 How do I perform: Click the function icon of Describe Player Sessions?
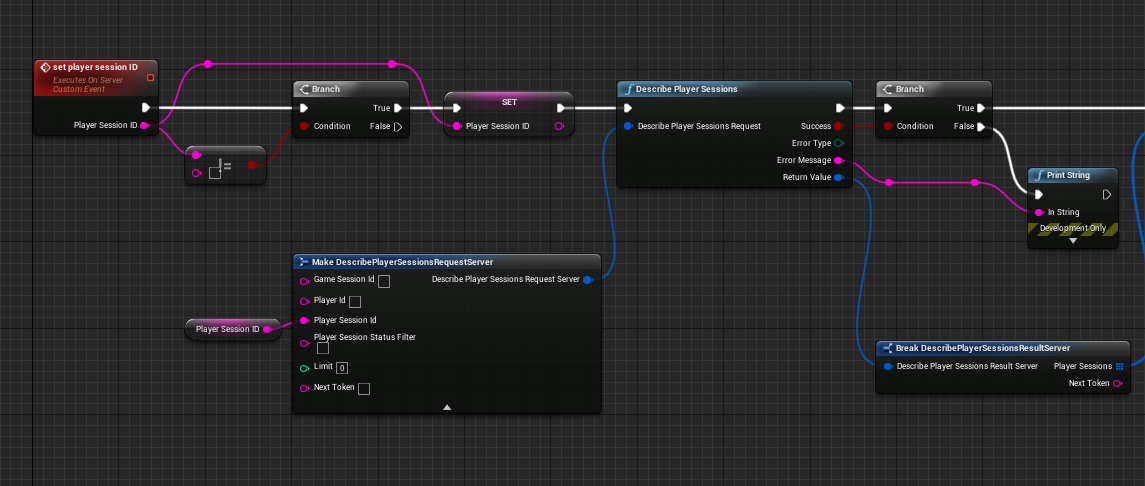click(x=628, y=89)
